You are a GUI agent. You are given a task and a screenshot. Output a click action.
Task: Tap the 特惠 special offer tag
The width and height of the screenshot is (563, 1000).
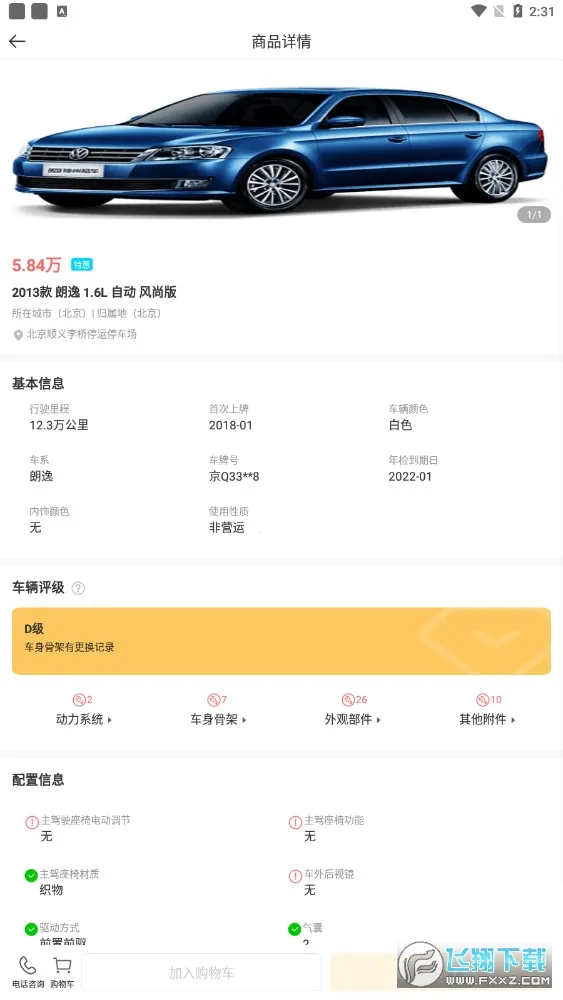click(82, 265)
